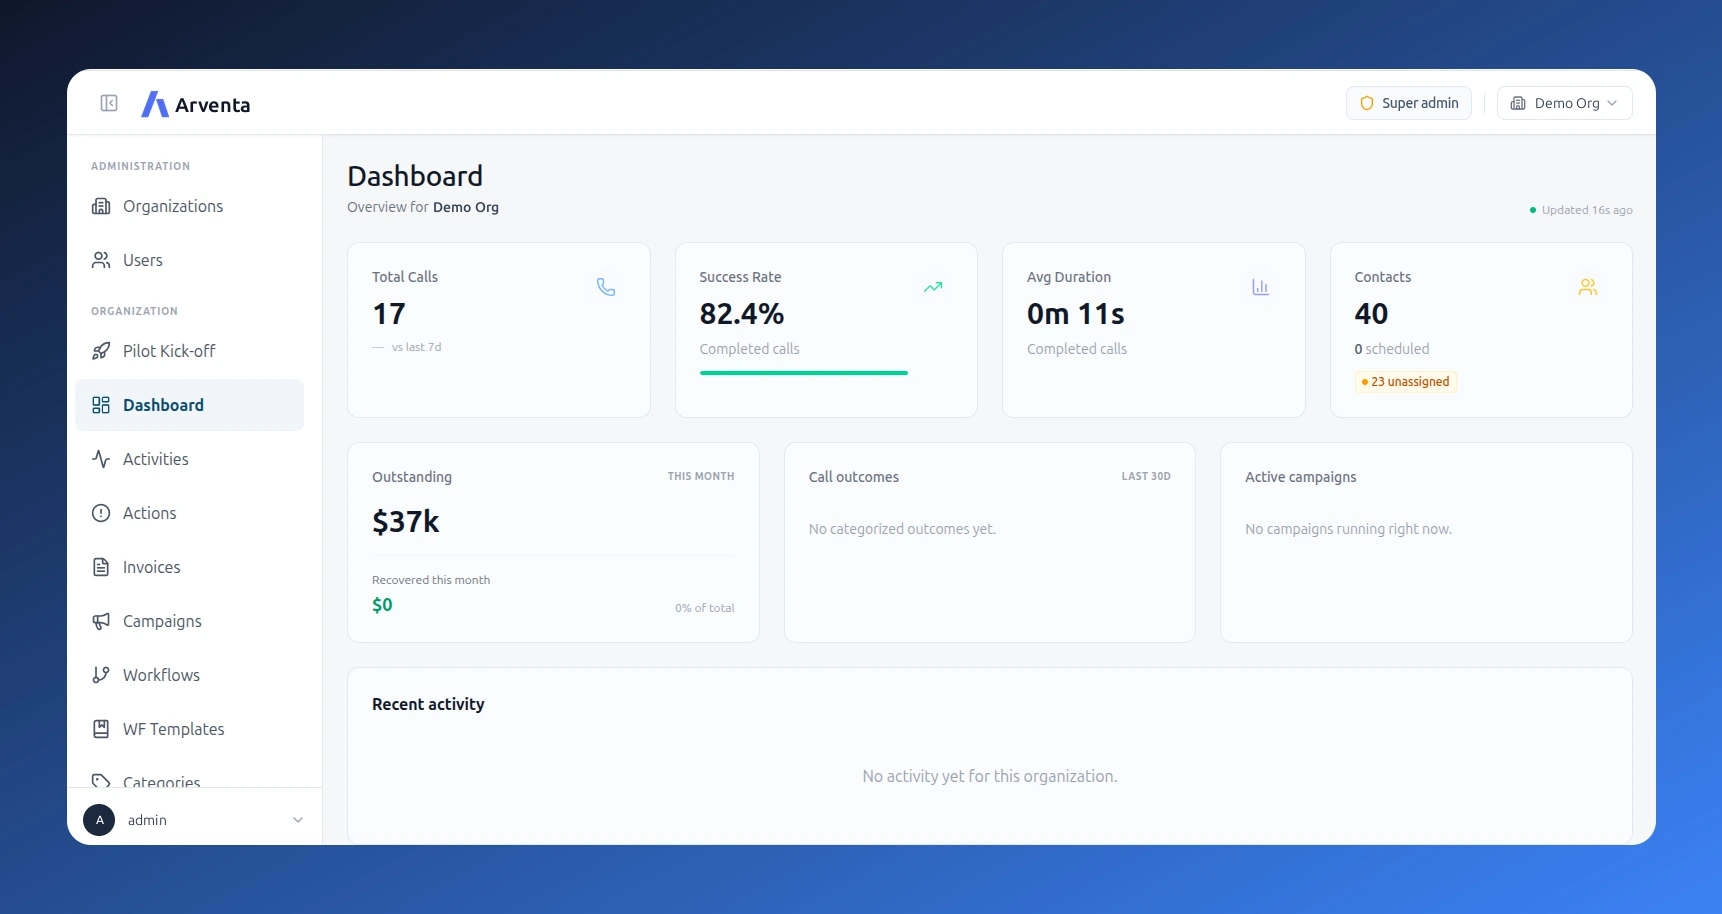This screenshot has width=1722, height=914.
Task: Click the Organizations building icon
Action: pyautogui.click(x=101, y=206)
